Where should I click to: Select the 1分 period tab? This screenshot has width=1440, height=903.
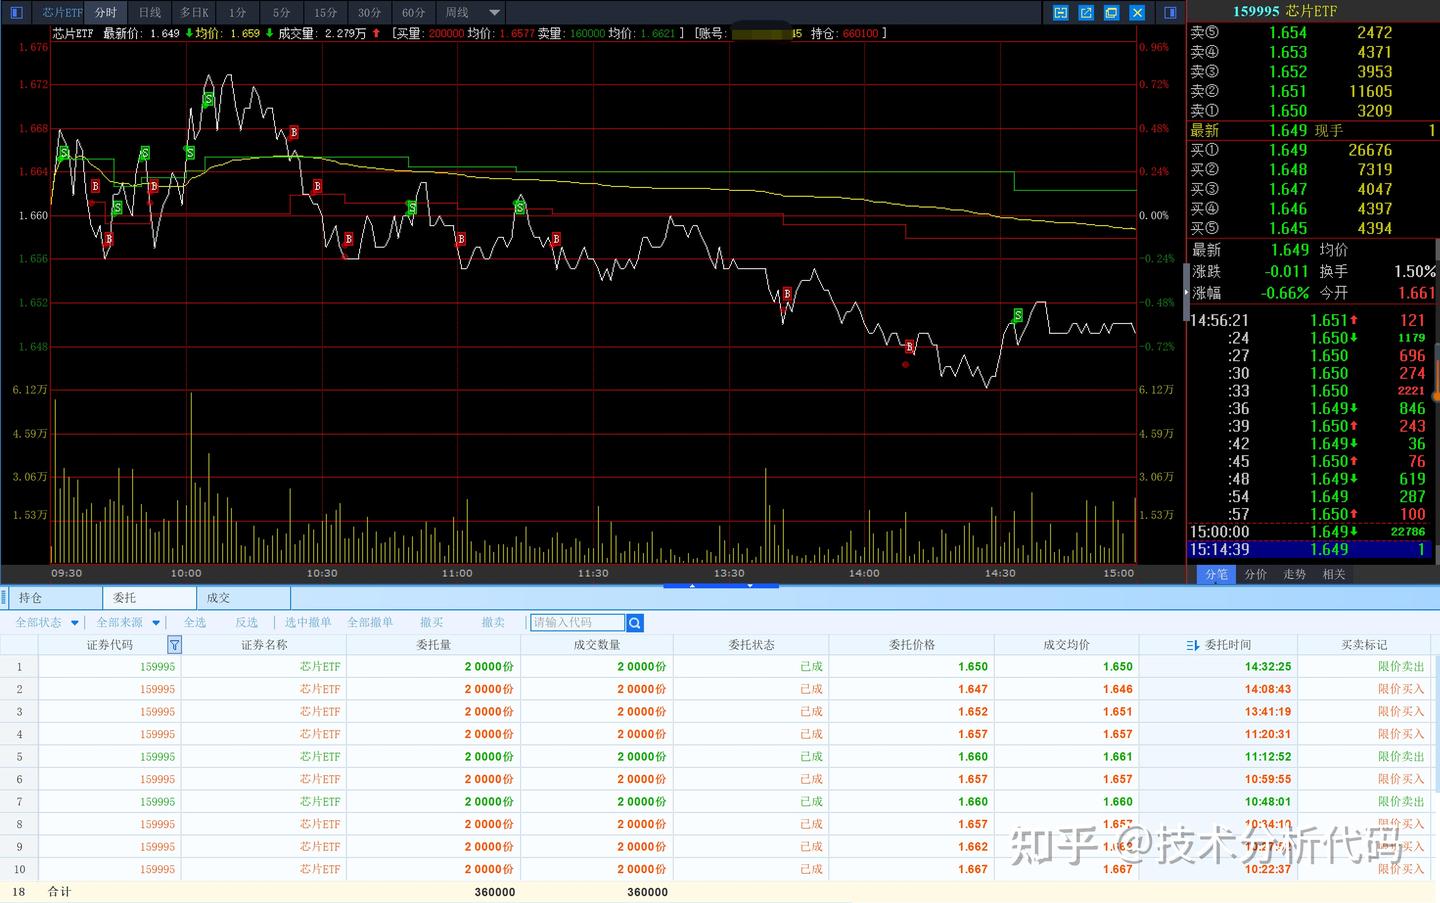tap(237, 12)
